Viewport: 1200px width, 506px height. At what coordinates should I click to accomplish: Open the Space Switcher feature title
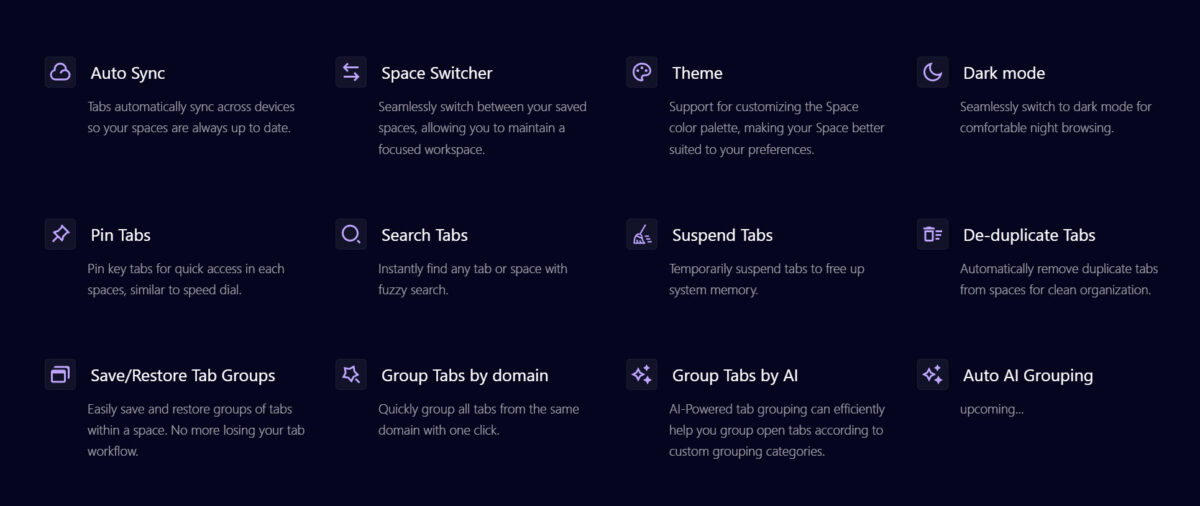point(436,73)
